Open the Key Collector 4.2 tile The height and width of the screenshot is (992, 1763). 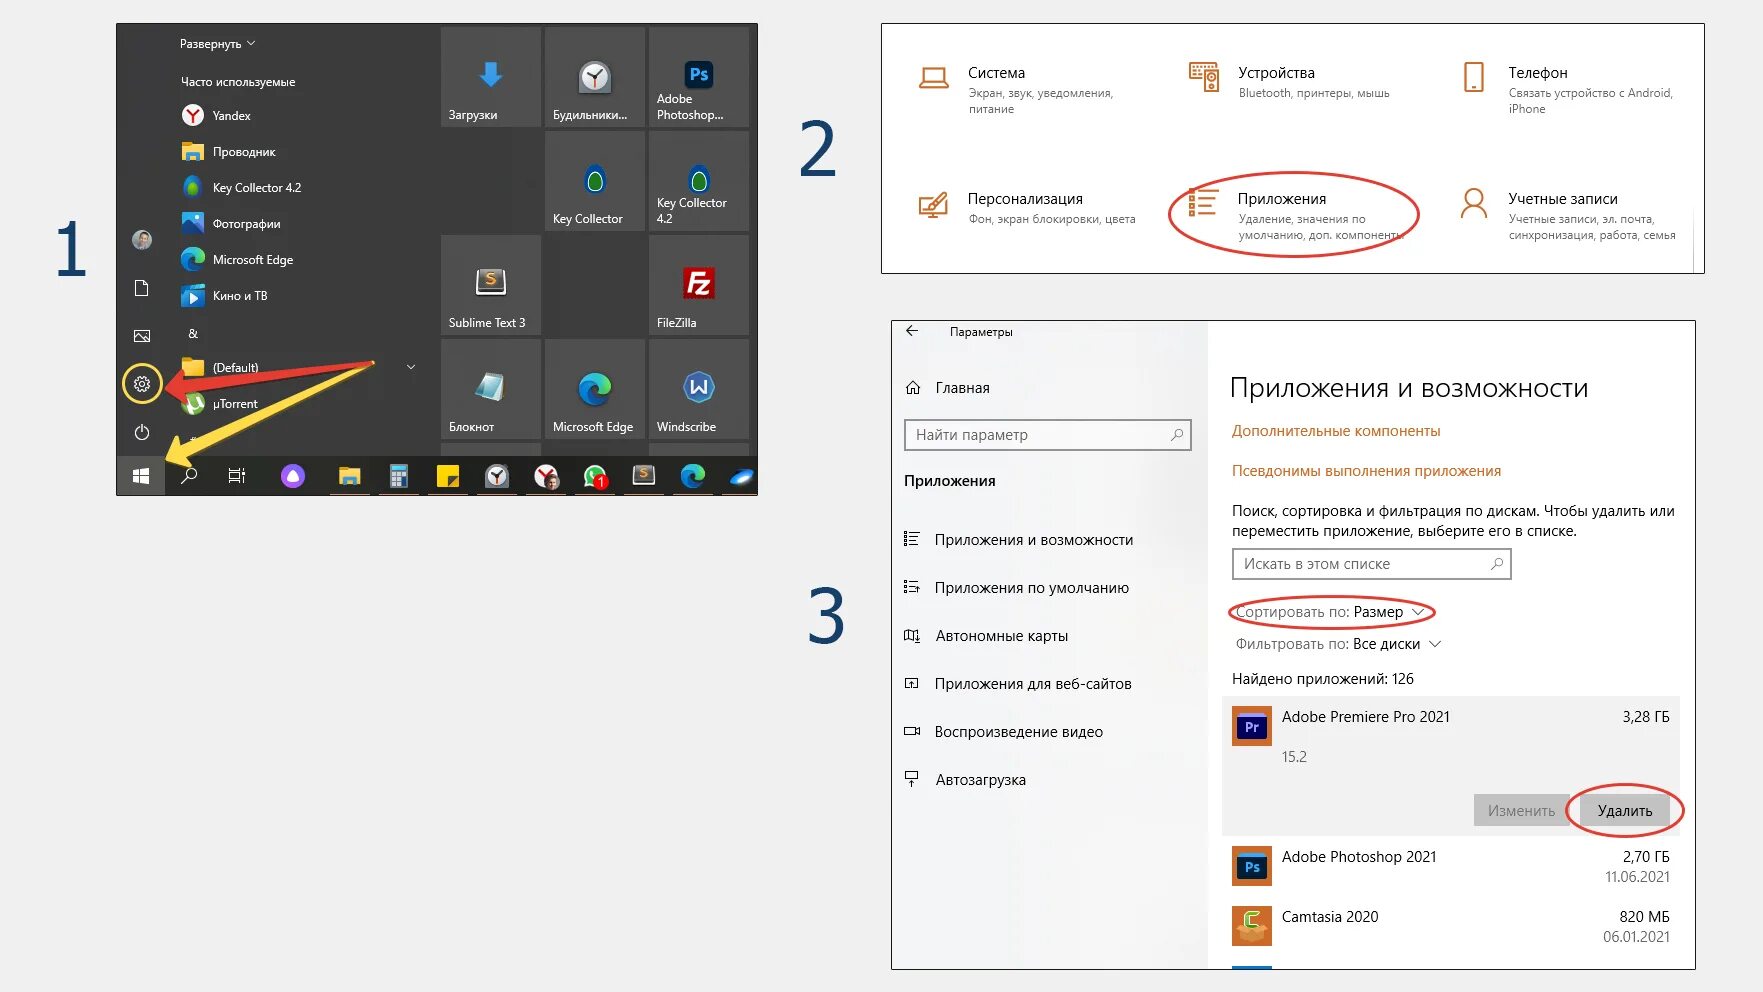point(699,181)
